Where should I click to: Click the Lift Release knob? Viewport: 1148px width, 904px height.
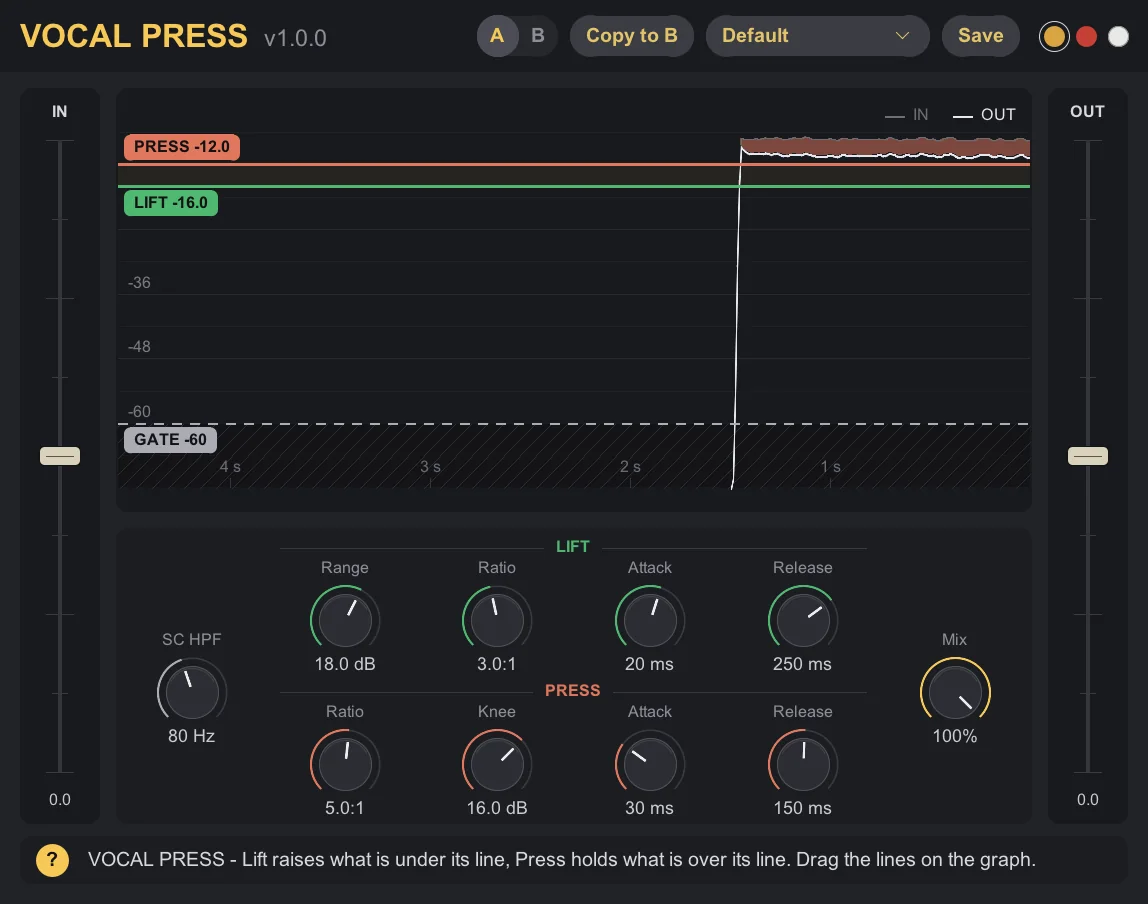pos(802,620)
